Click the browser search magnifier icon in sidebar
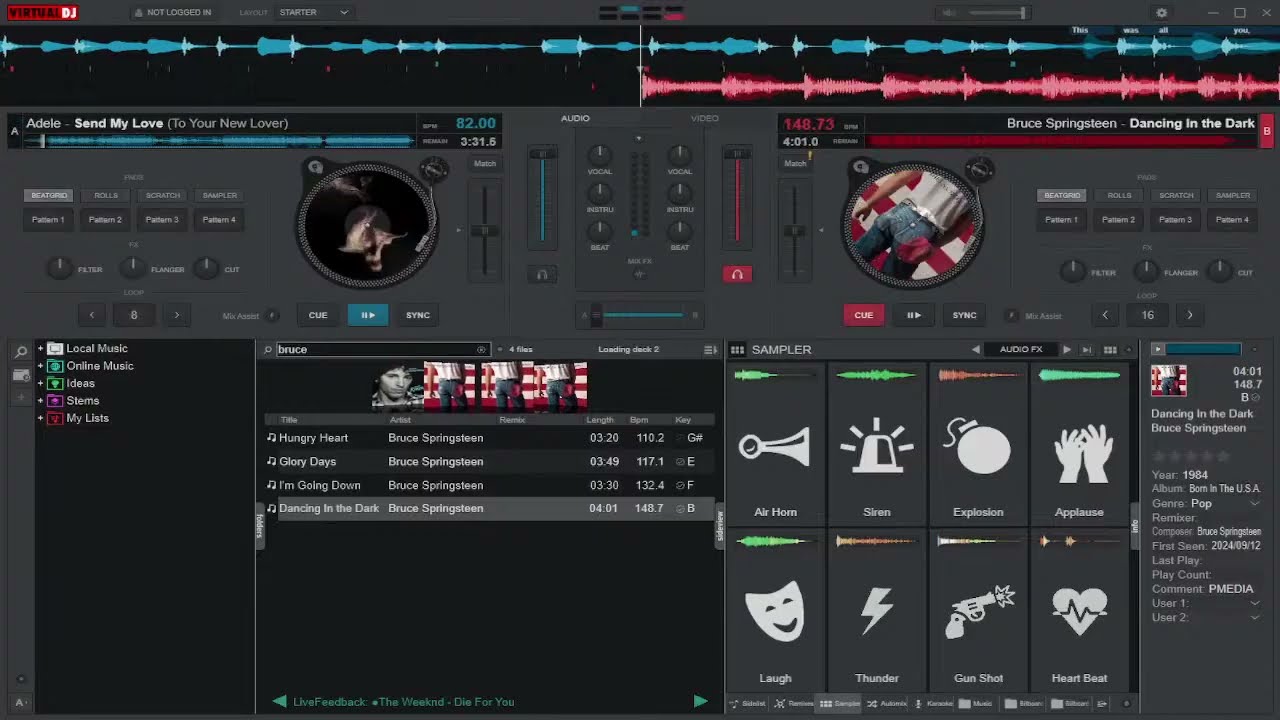This screenshot has width=1280, height=720. [x=21, y=352]
